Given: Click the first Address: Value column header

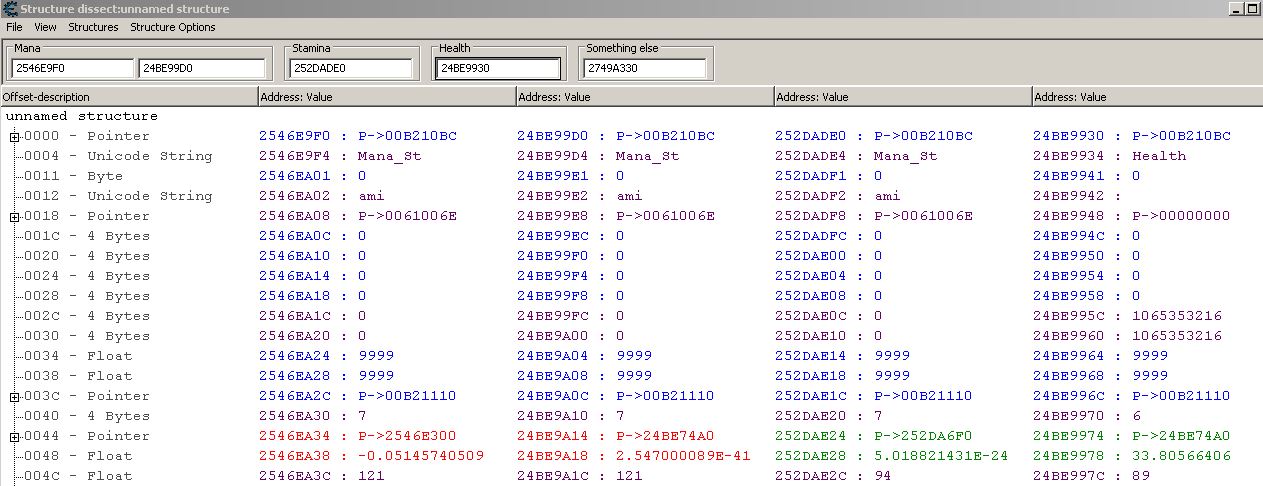Looking at the screenshot, I should tap(386, 97).
